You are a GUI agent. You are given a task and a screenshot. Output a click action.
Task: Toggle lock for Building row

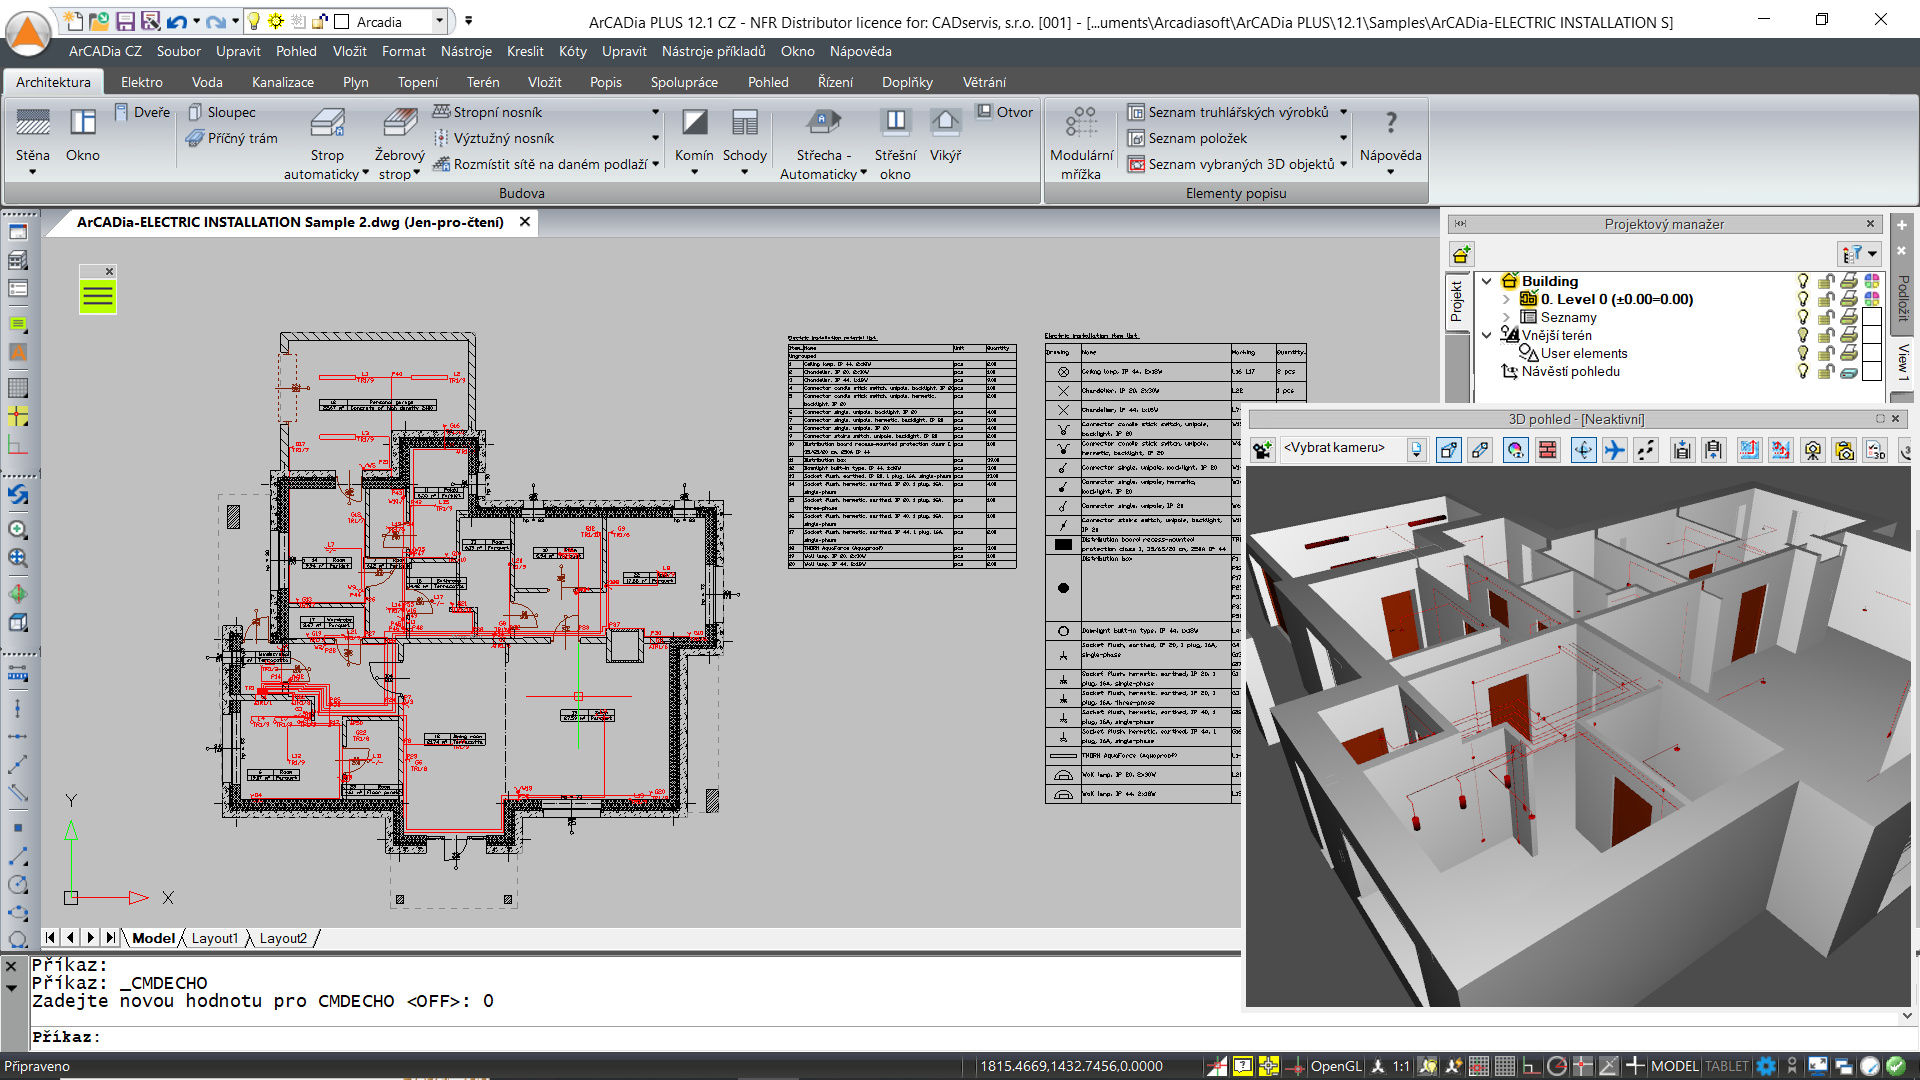pos(1826,281)
